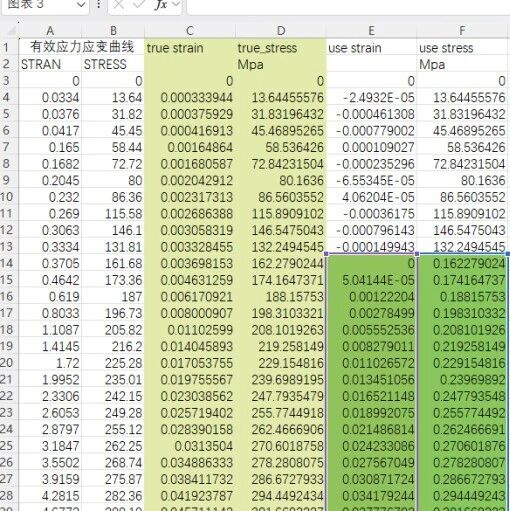Screen dimensions: 510x511
Task: Expand the fx function dropdown chevron
Action: point(175,5)
